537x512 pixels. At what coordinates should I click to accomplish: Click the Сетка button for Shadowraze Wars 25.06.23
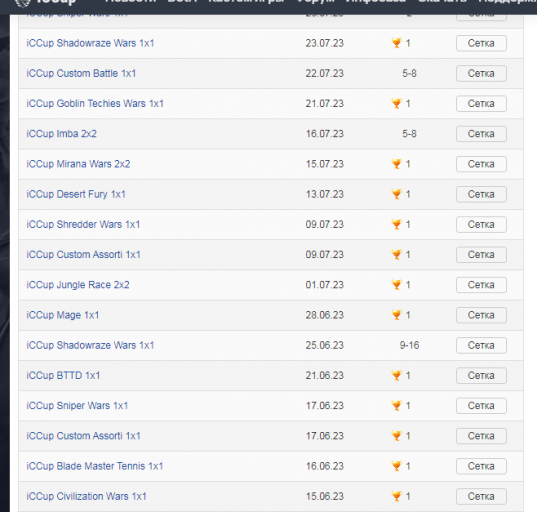(x=481, y=346)
